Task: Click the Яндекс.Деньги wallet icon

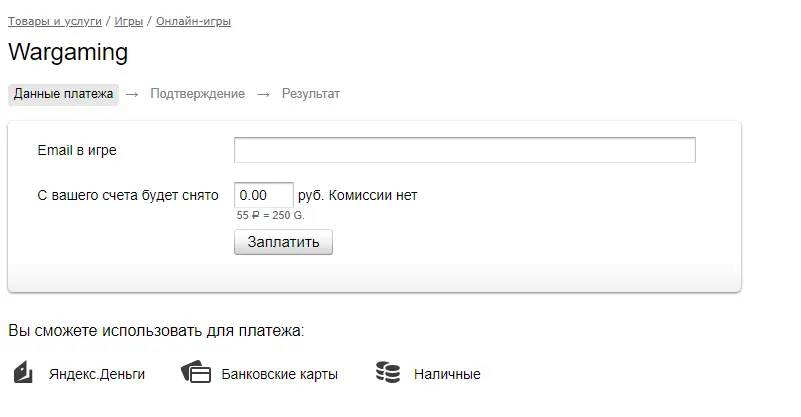Action: (x=23, y=372)
